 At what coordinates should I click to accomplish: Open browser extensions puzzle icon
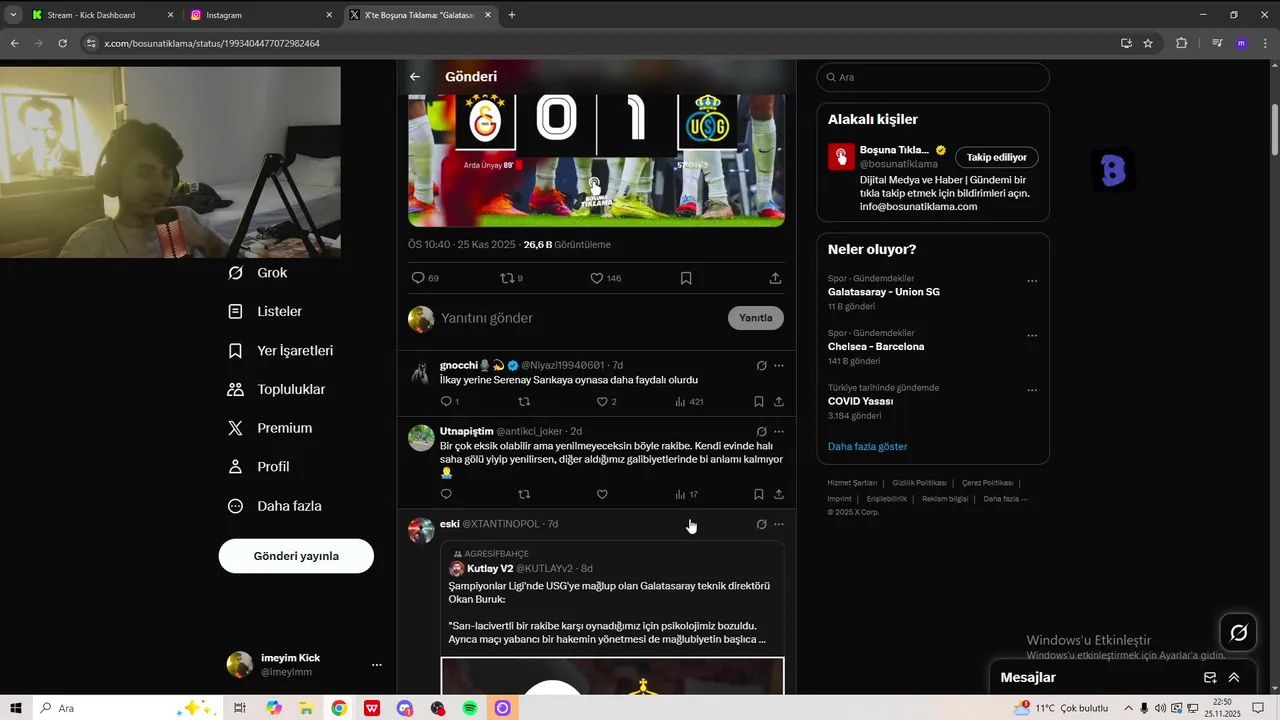pos(1181,43)
